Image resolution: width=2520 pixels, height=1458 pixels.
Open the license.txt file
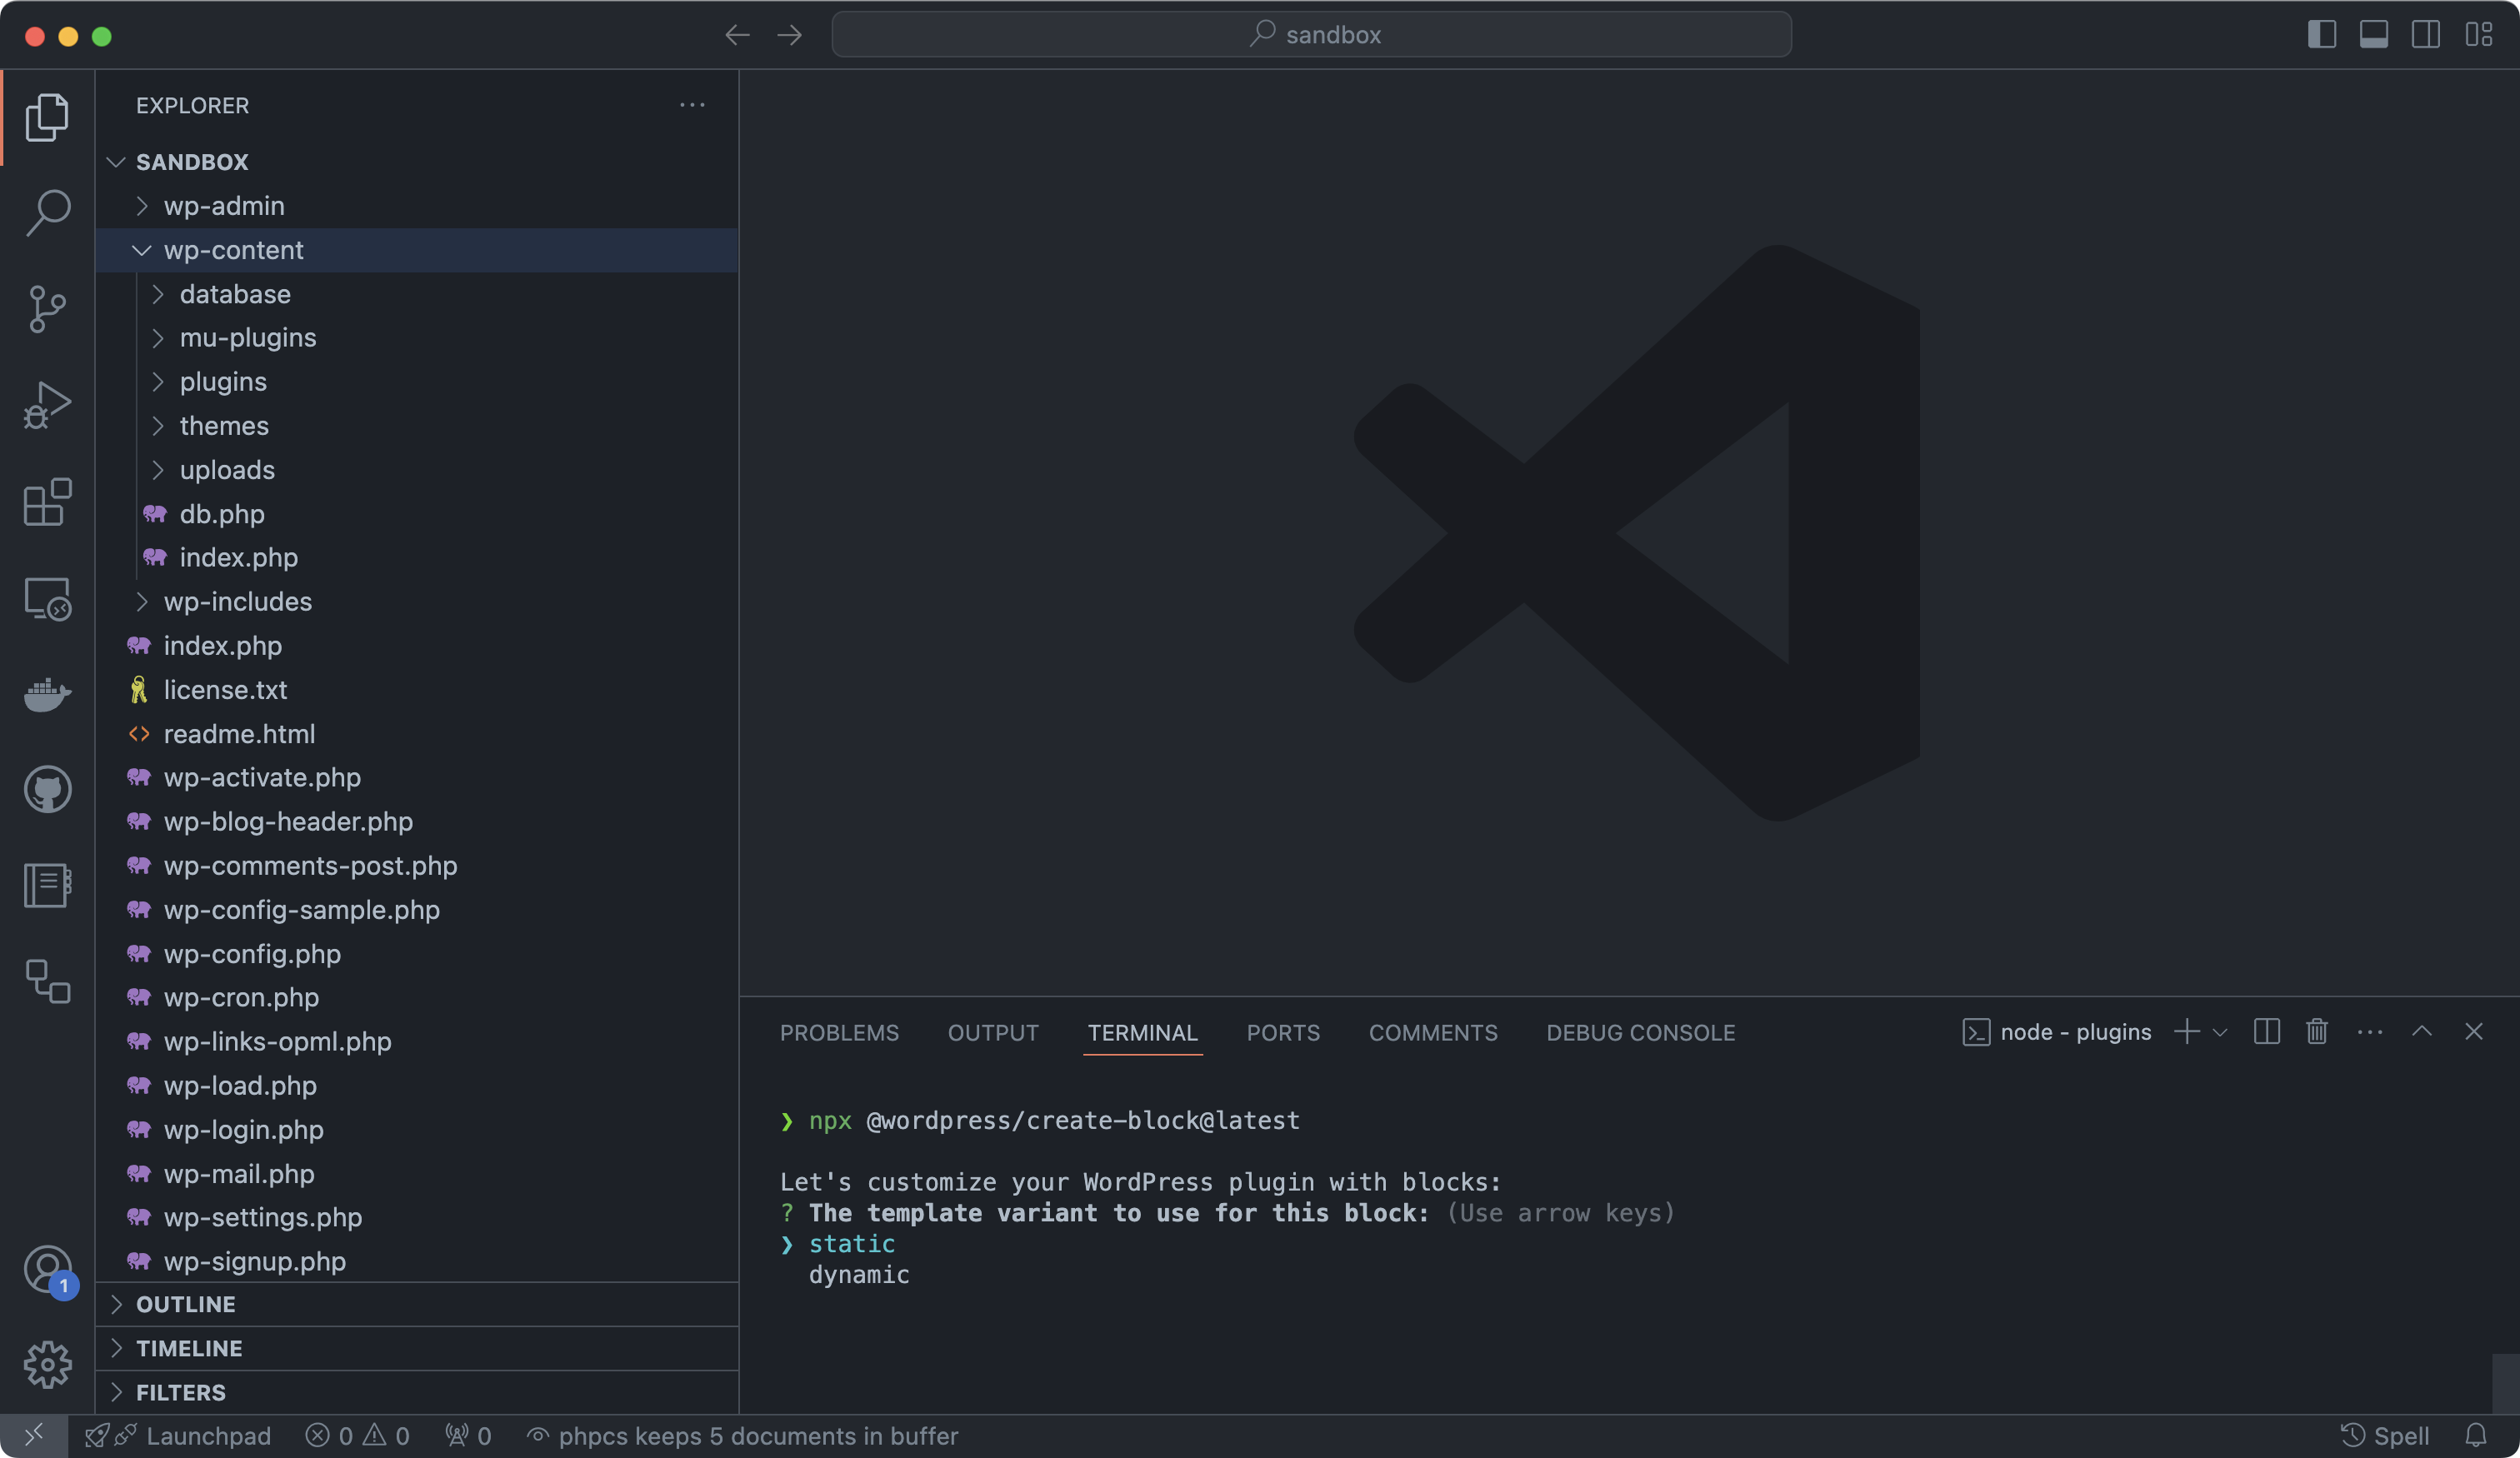click(417, 690)
